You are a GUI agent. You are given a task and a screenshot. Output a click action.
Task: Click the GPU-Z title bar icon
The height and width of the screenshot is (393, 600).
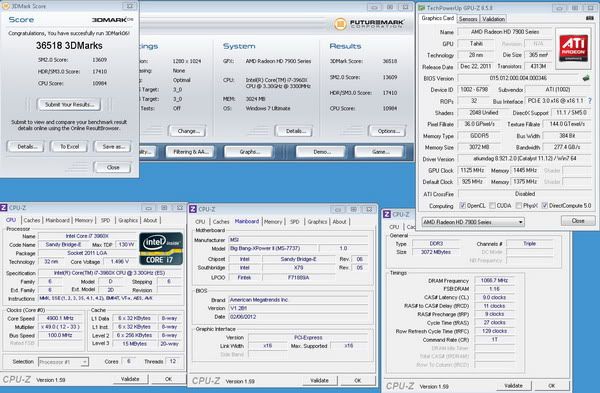[x=422, y=8]
